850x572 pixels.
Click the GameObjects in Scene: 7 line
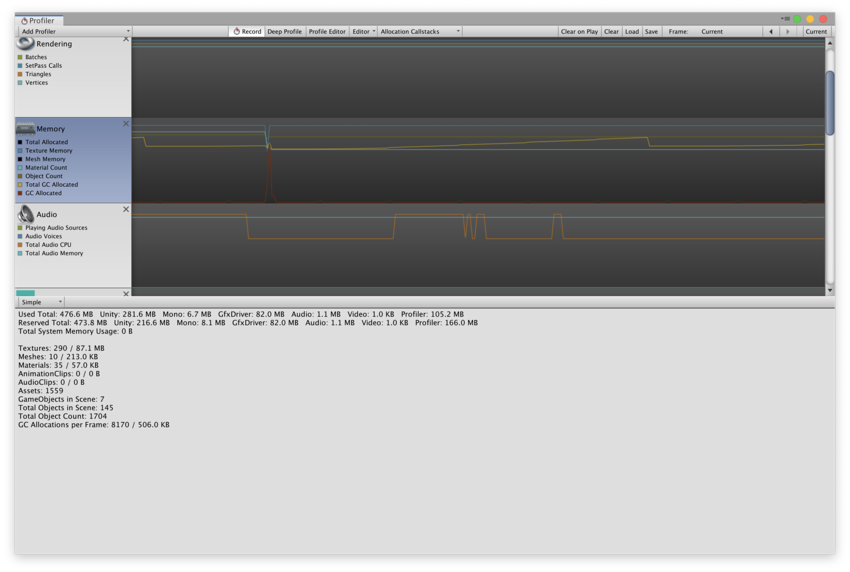(x=61, y=399)
